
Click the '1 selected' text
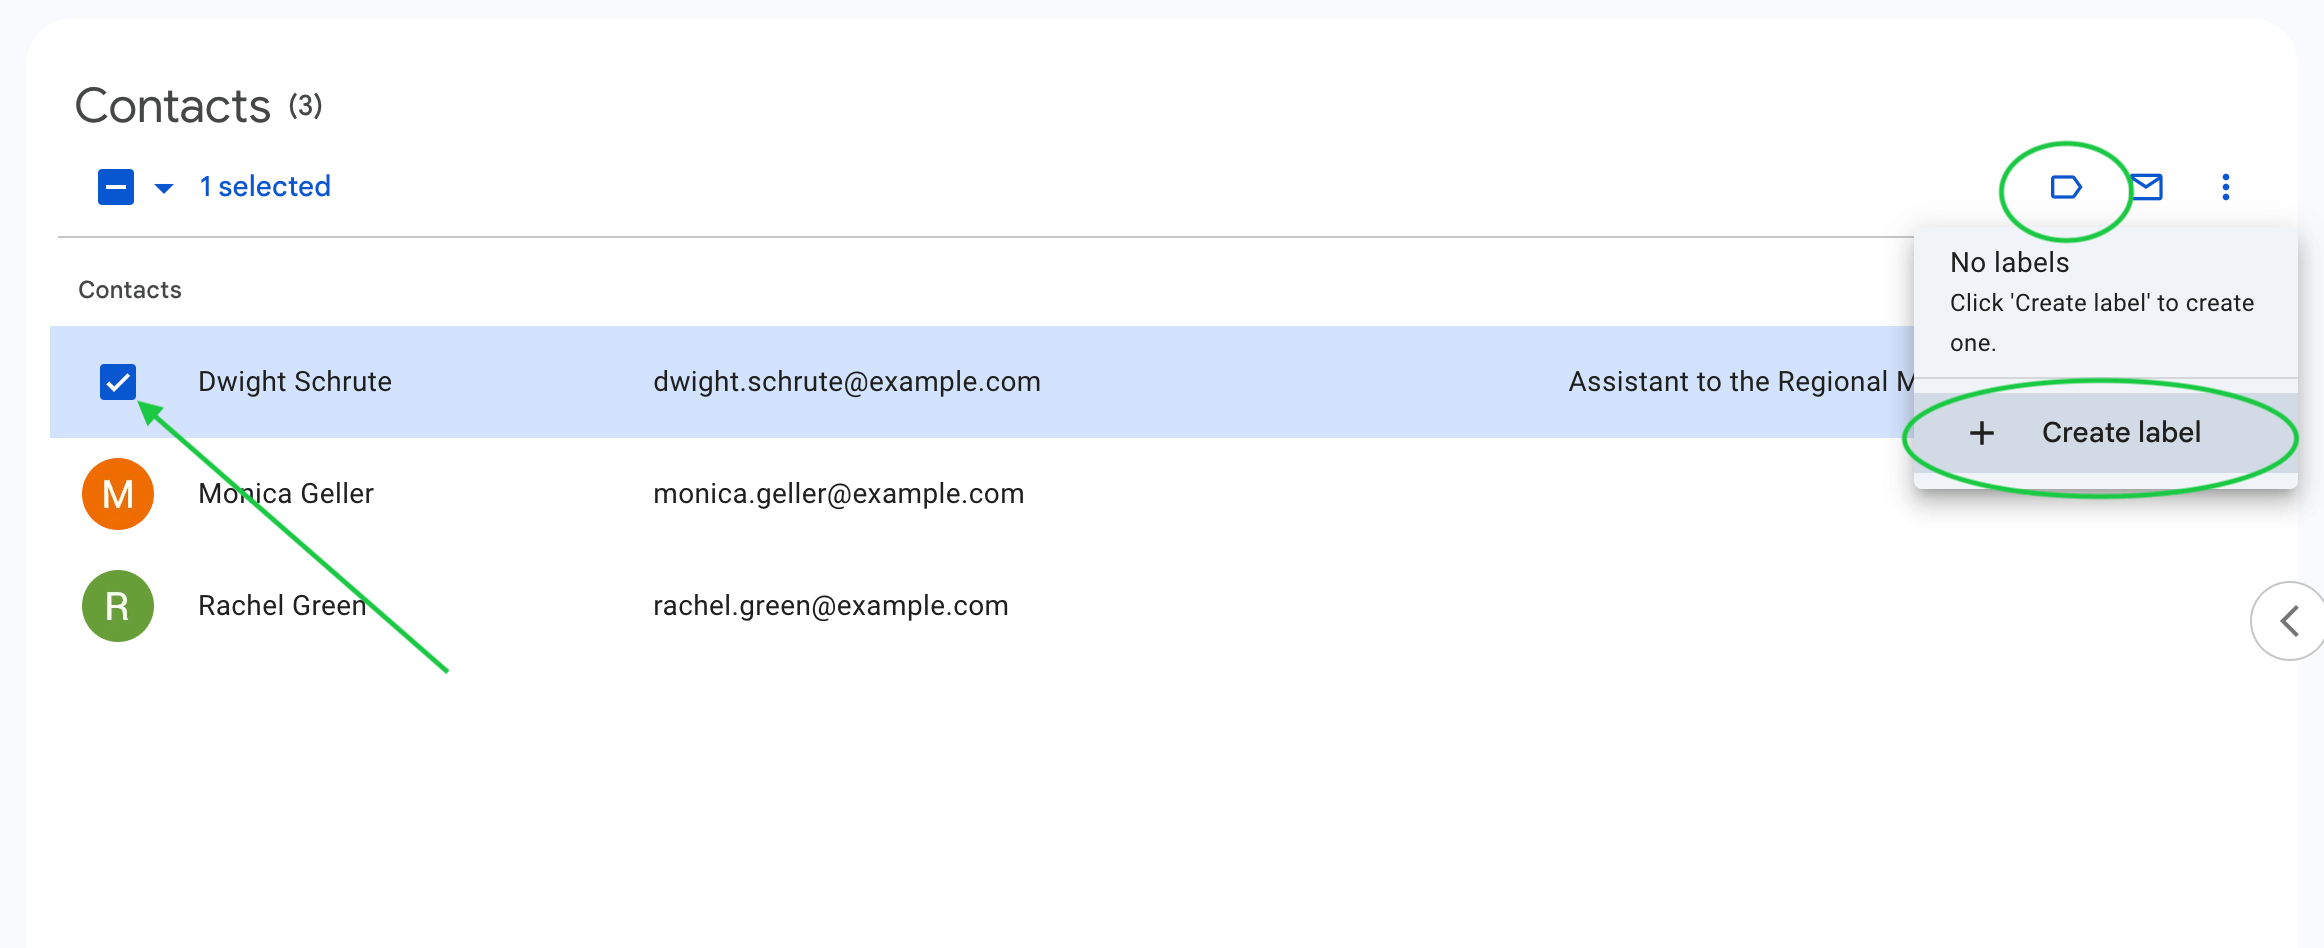click(x=265, y=187)
